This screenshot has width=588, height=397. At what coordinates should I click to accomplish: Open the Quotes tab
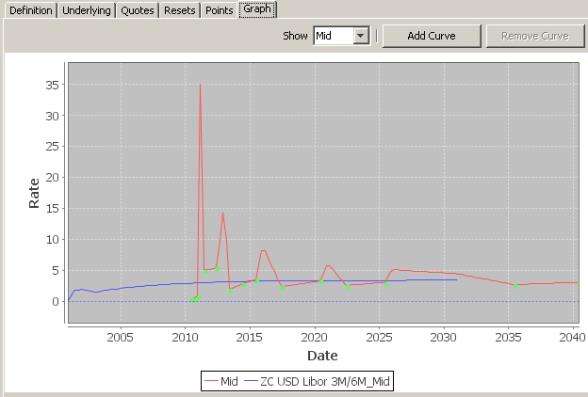(x=137, y=10)
